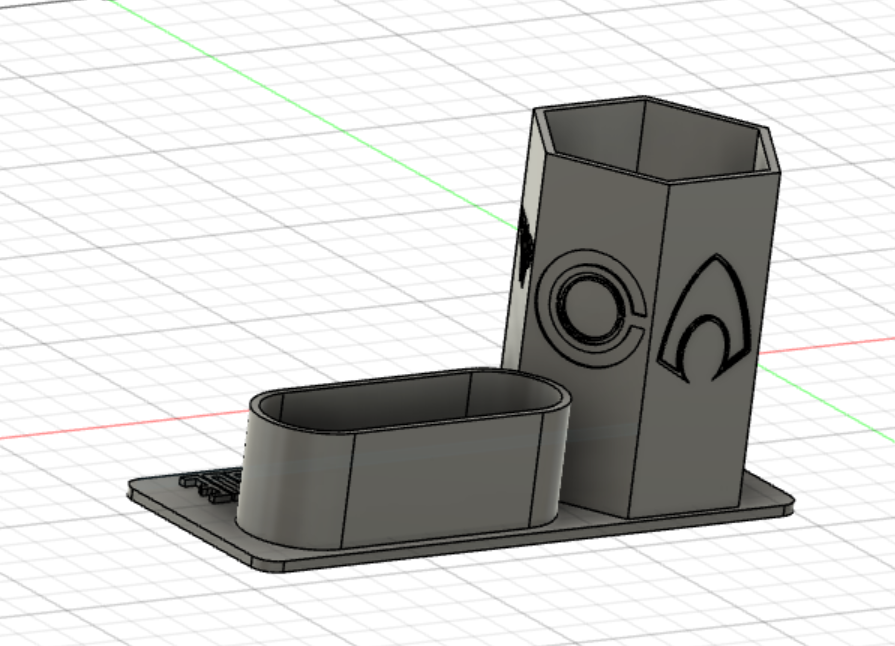Screen dimensions: 895x646
Task: Click the embossed lettering on the base plate
Action: point(211,484)
